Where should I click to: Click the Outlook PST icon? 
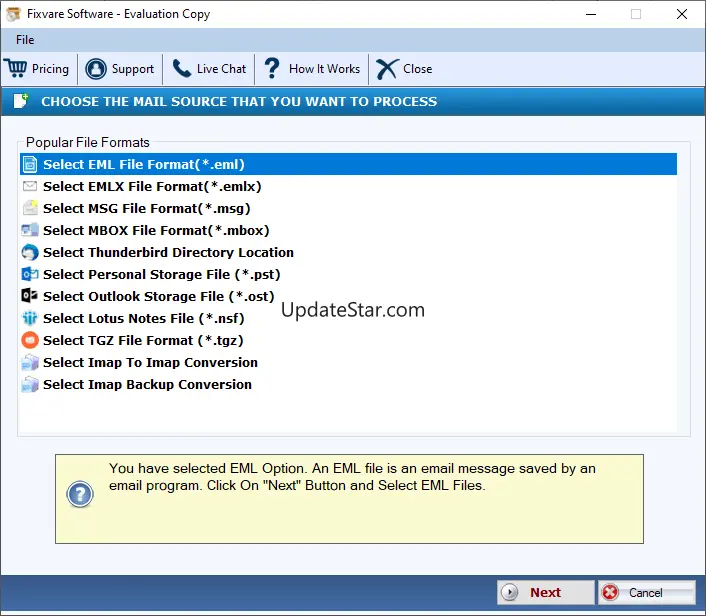pos(30,274)
